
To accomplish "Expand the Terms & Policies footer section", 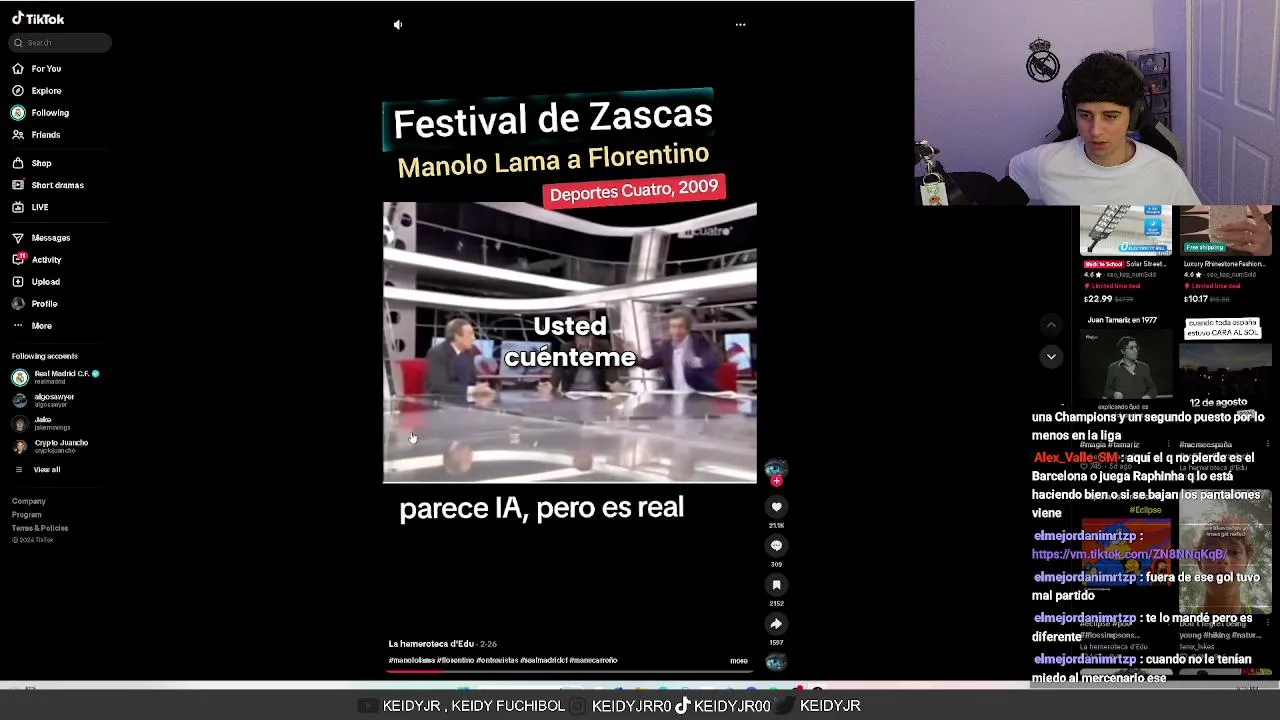I will pos(40,528).
